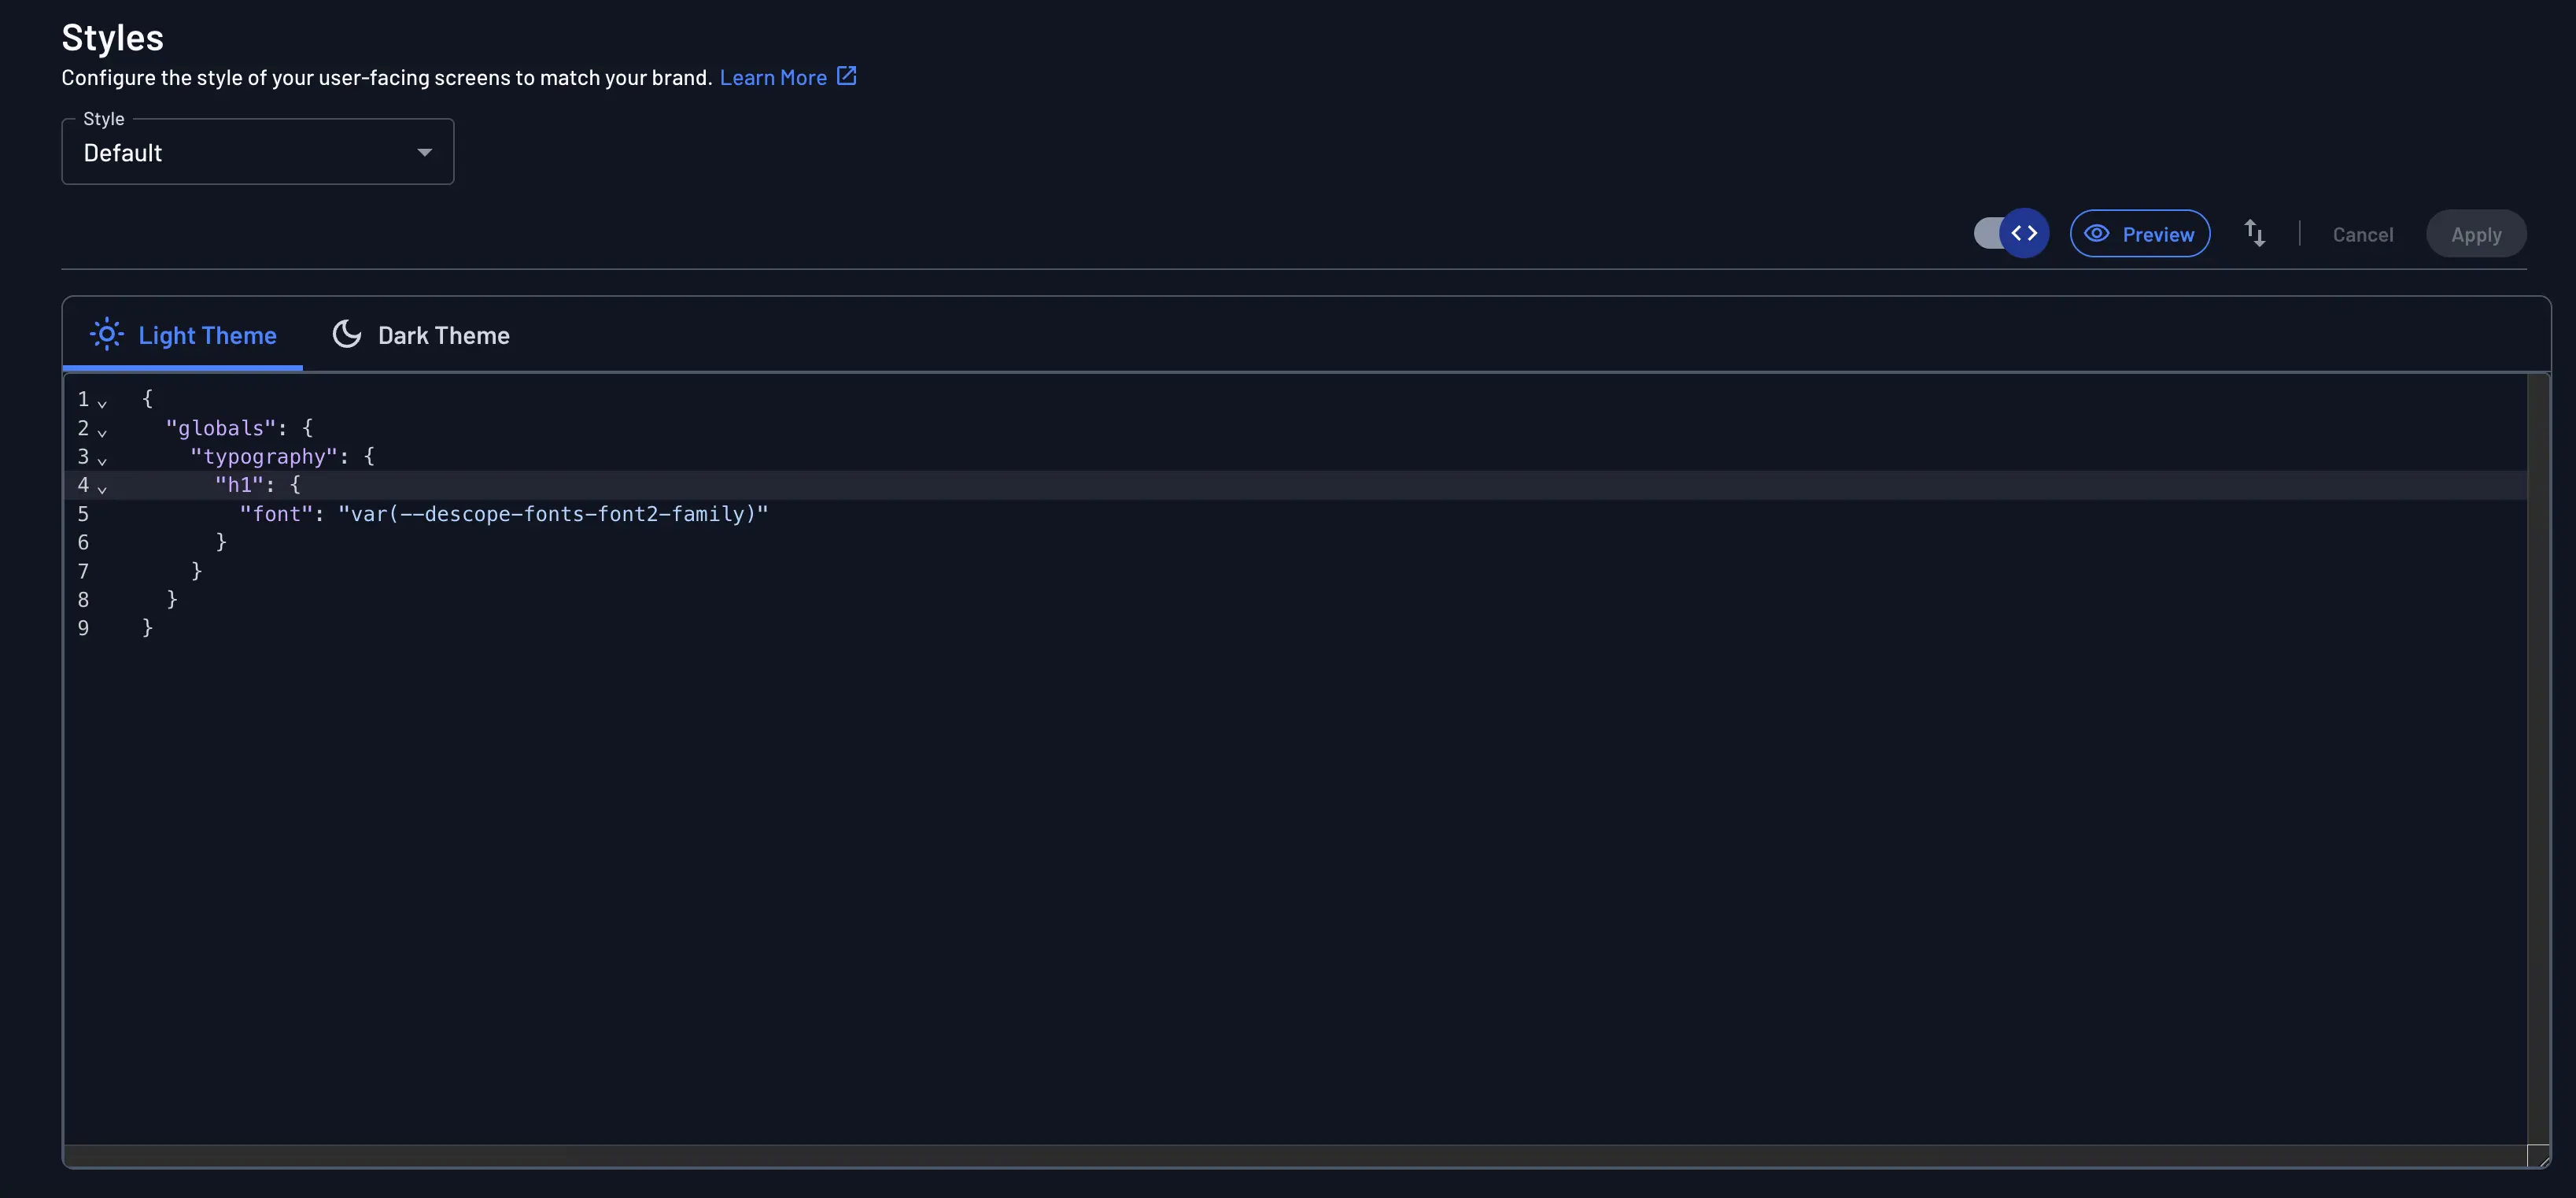Click the Apply button
This screenshot has height=1198, width=2576.
tap(2476, 233)
